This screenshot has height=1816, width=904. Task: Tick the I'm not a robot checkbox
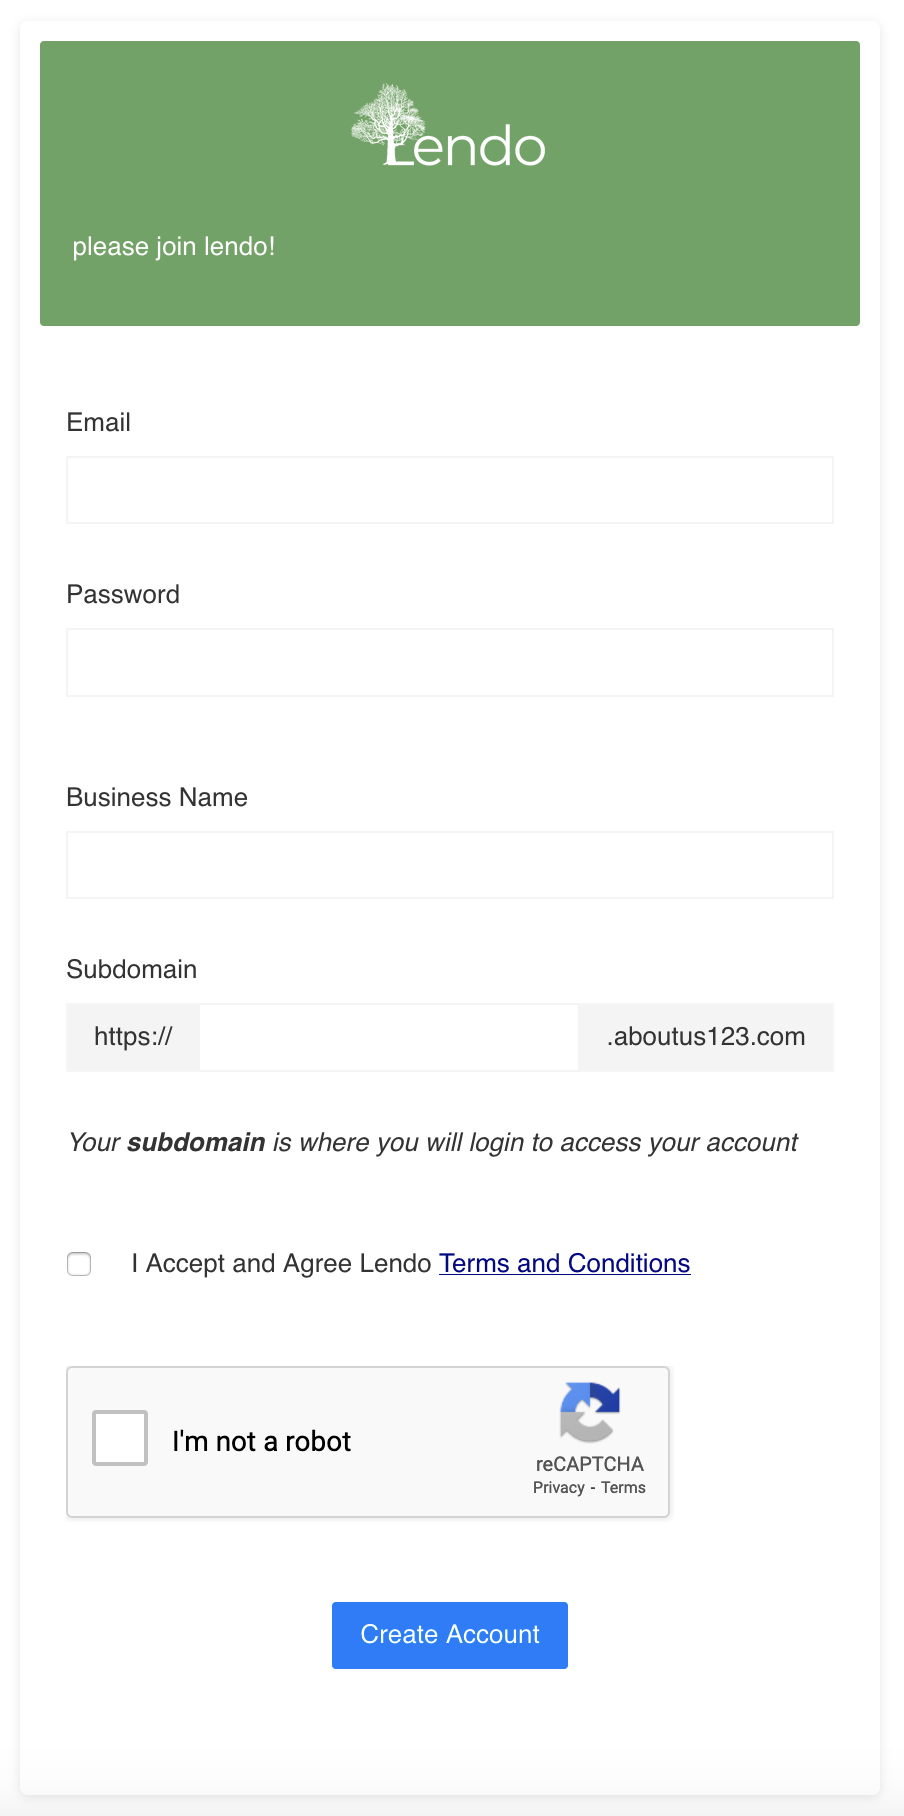(x=120, y=1438)
